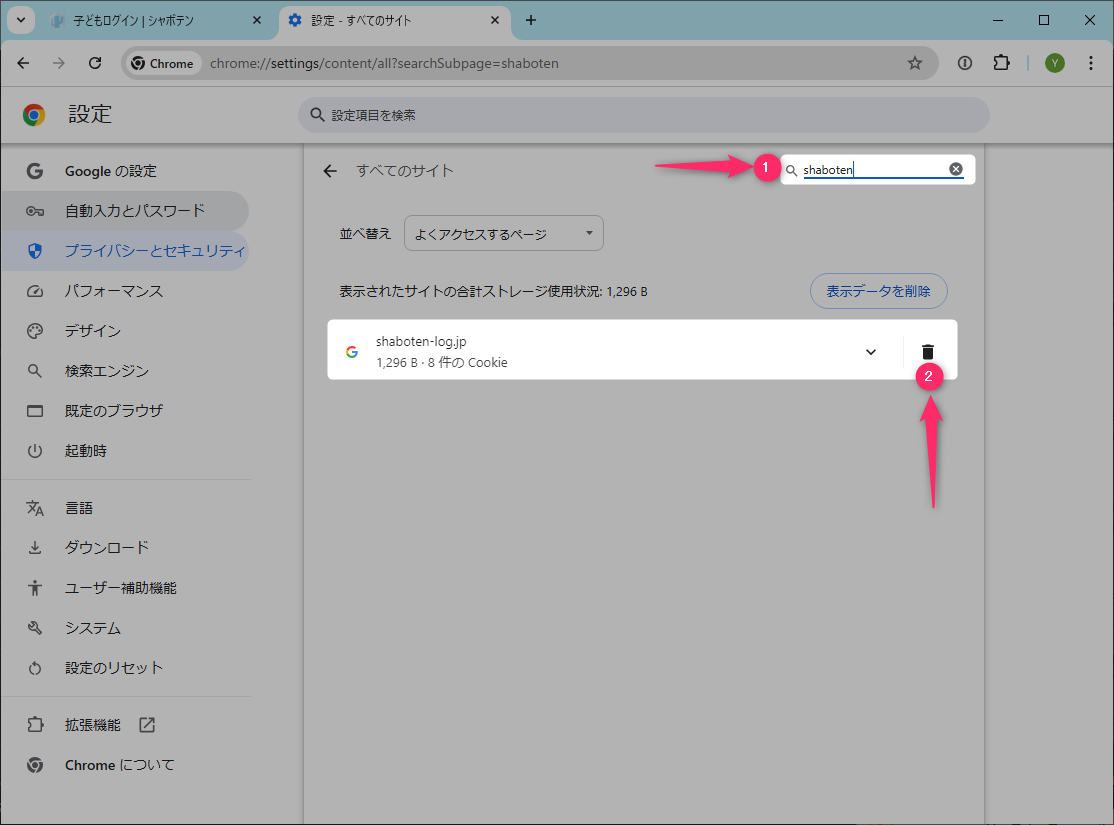This screenshot has width=1114, height=825.
Task: Click the default browser window icon
Action: pos(35,411)
